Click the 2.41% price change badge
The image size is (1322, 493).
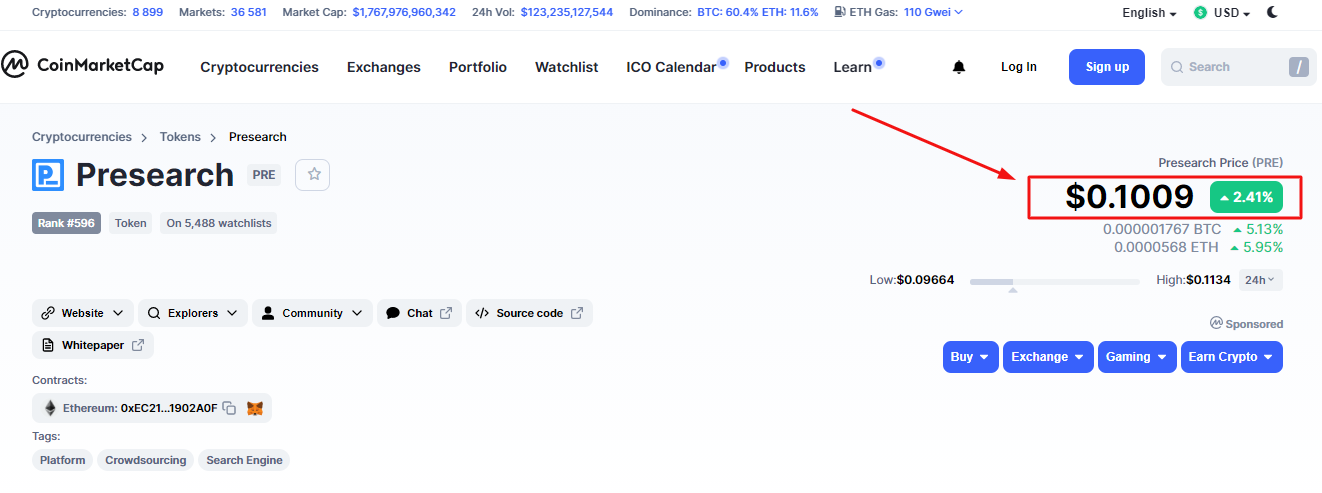[1246, 197]
